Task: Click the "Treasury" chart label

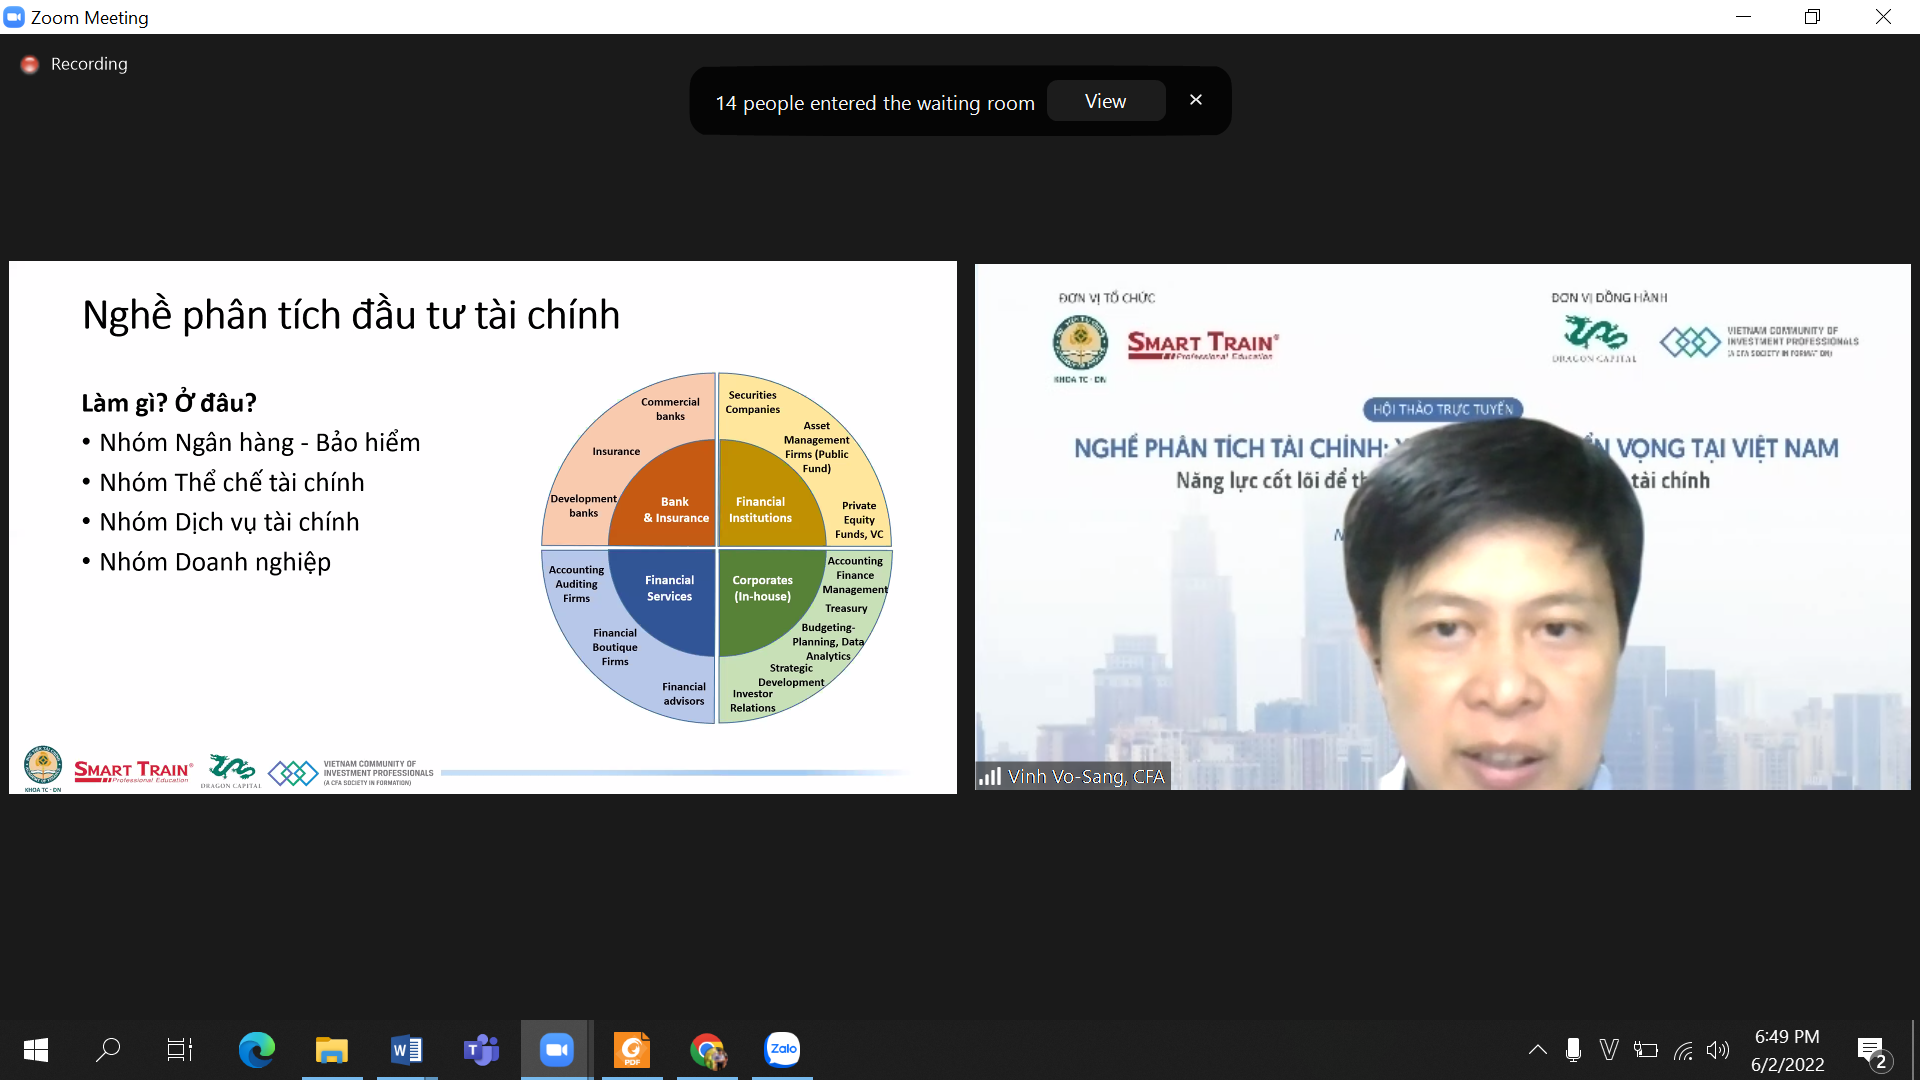Action: coord(846,608)
